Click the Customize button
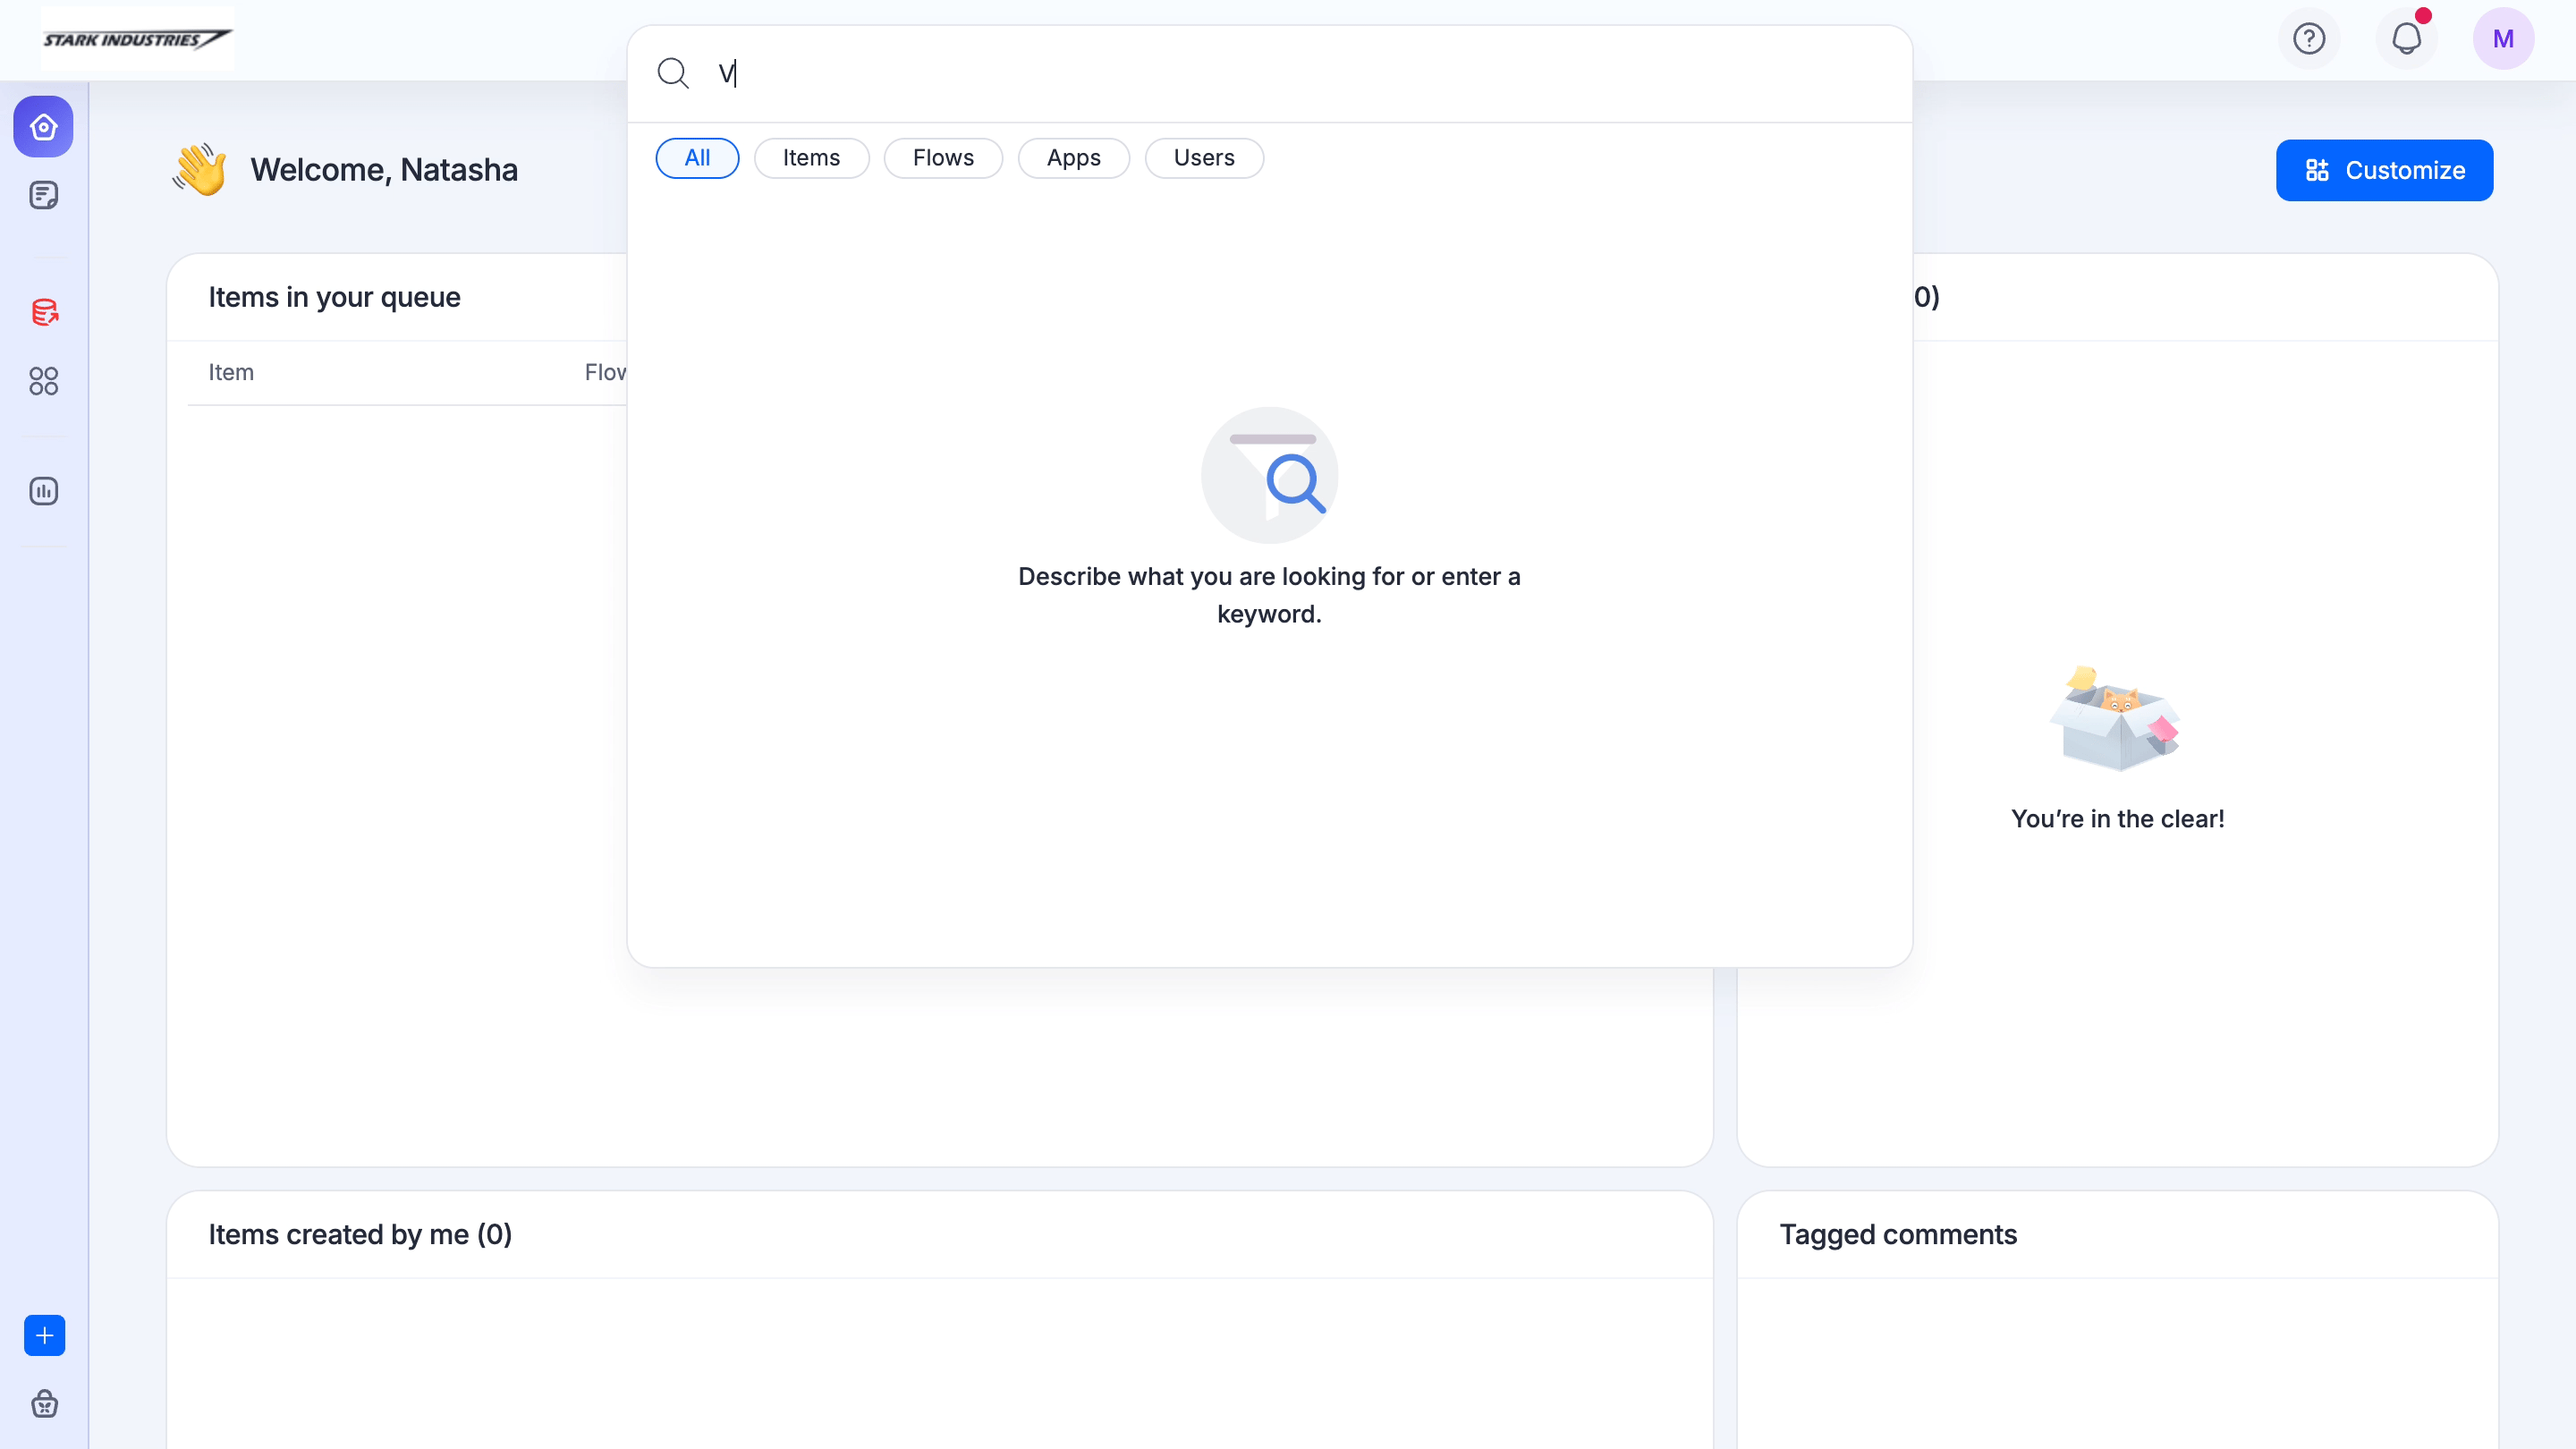This screenshot has height=1449, width=2576. [x=2384, y=170]
